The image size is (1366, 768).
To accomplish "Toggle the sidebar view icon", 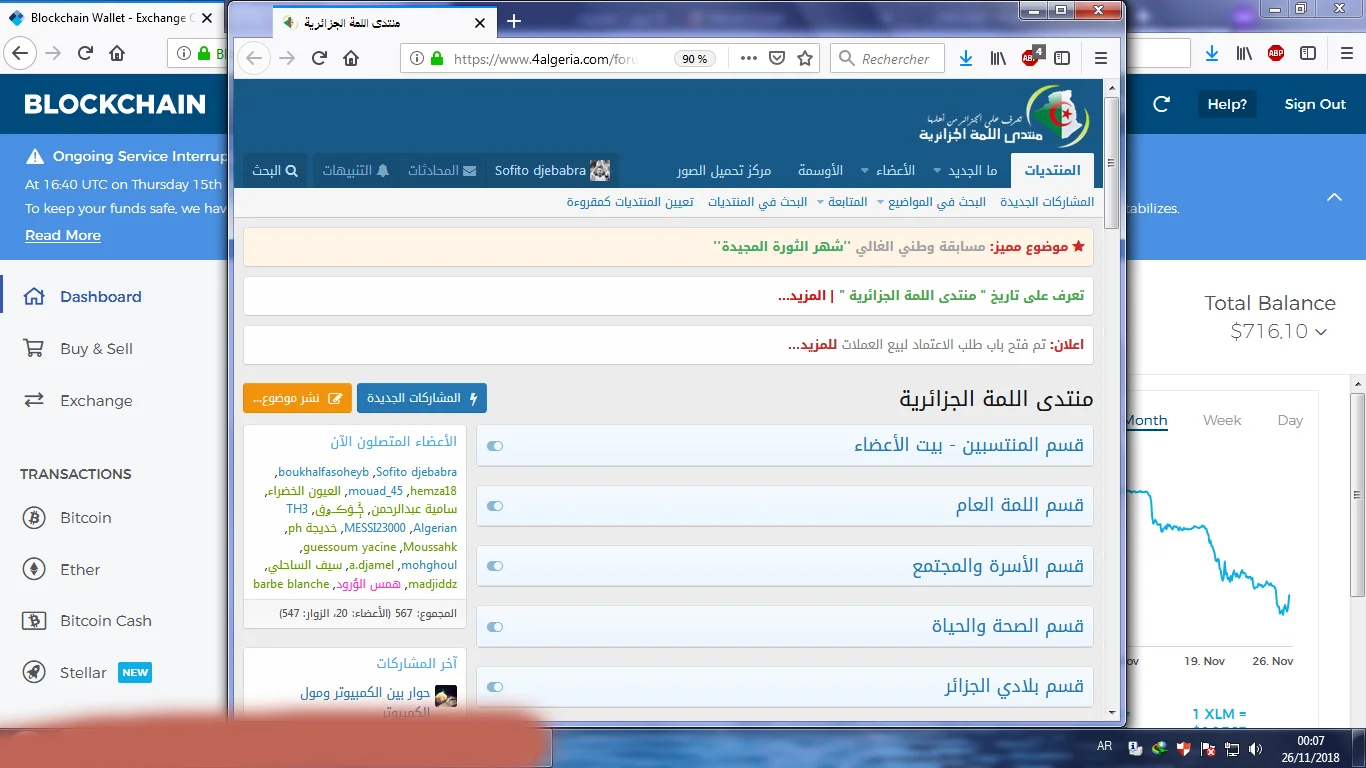I will coord(1063,59).
